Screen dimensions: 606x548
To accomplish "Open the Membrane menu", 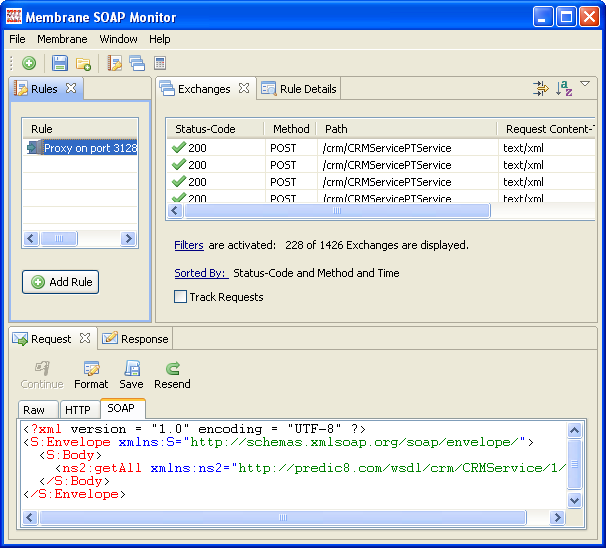I will point(62,39).
